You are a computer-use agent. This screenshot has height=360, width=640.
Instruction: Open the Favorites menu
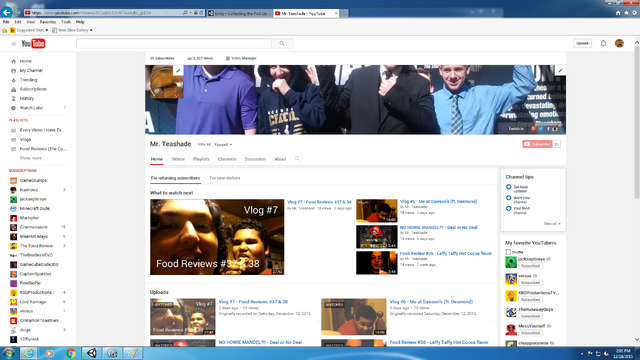tap(48, 22)
